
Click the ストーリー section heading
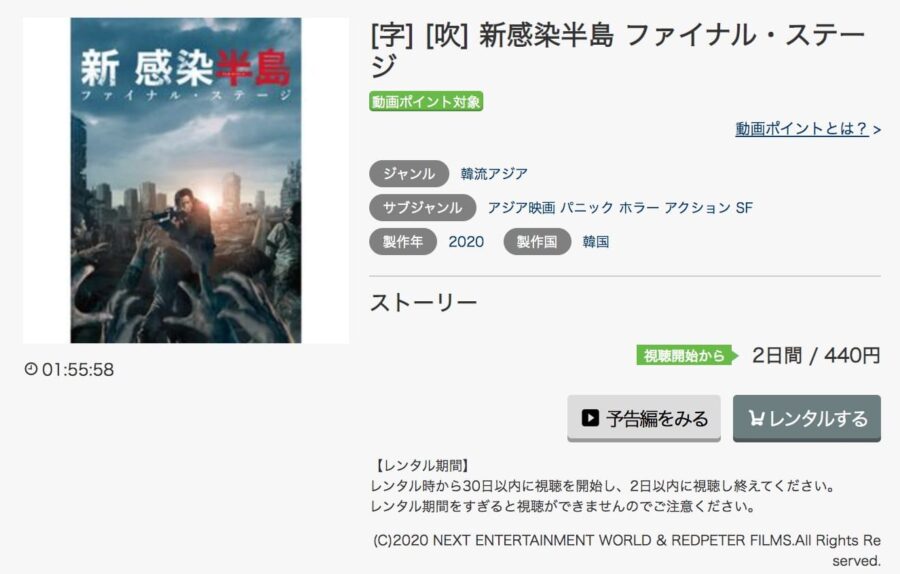[x=424, y=302]
